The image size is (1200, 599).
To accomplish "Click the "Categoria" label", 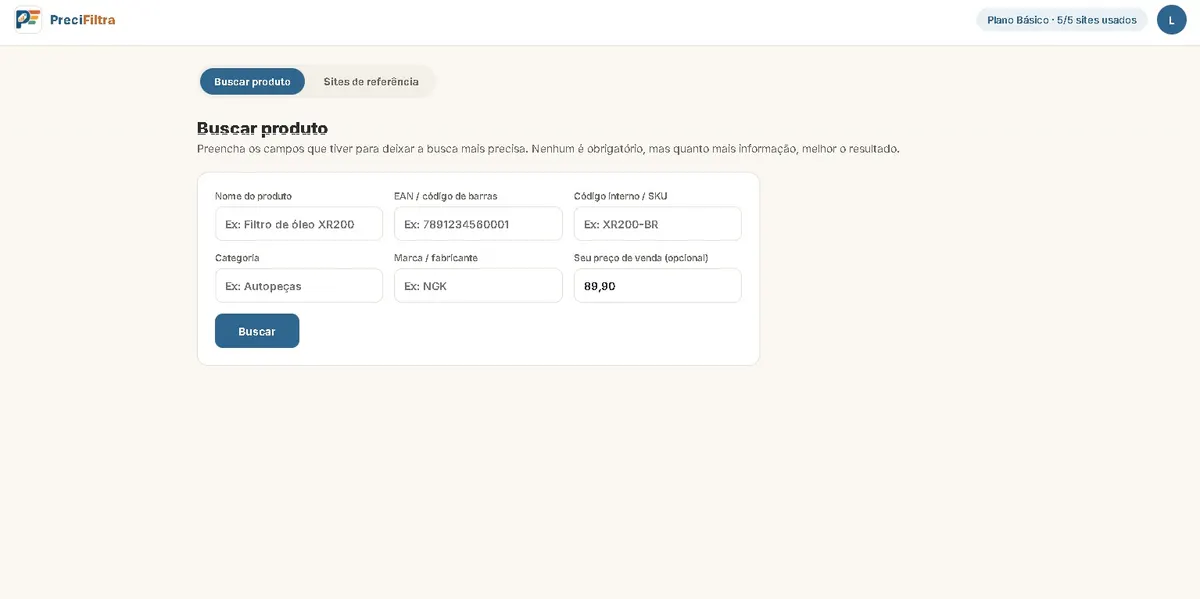I will pyautogui.click(x=237, y=258).
